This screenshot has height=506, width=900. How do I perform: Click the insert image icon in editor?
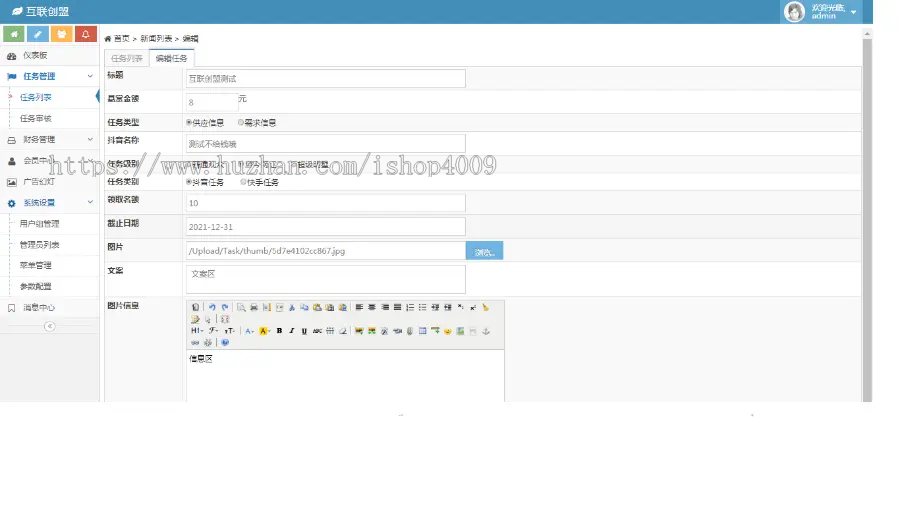(359, 331)
